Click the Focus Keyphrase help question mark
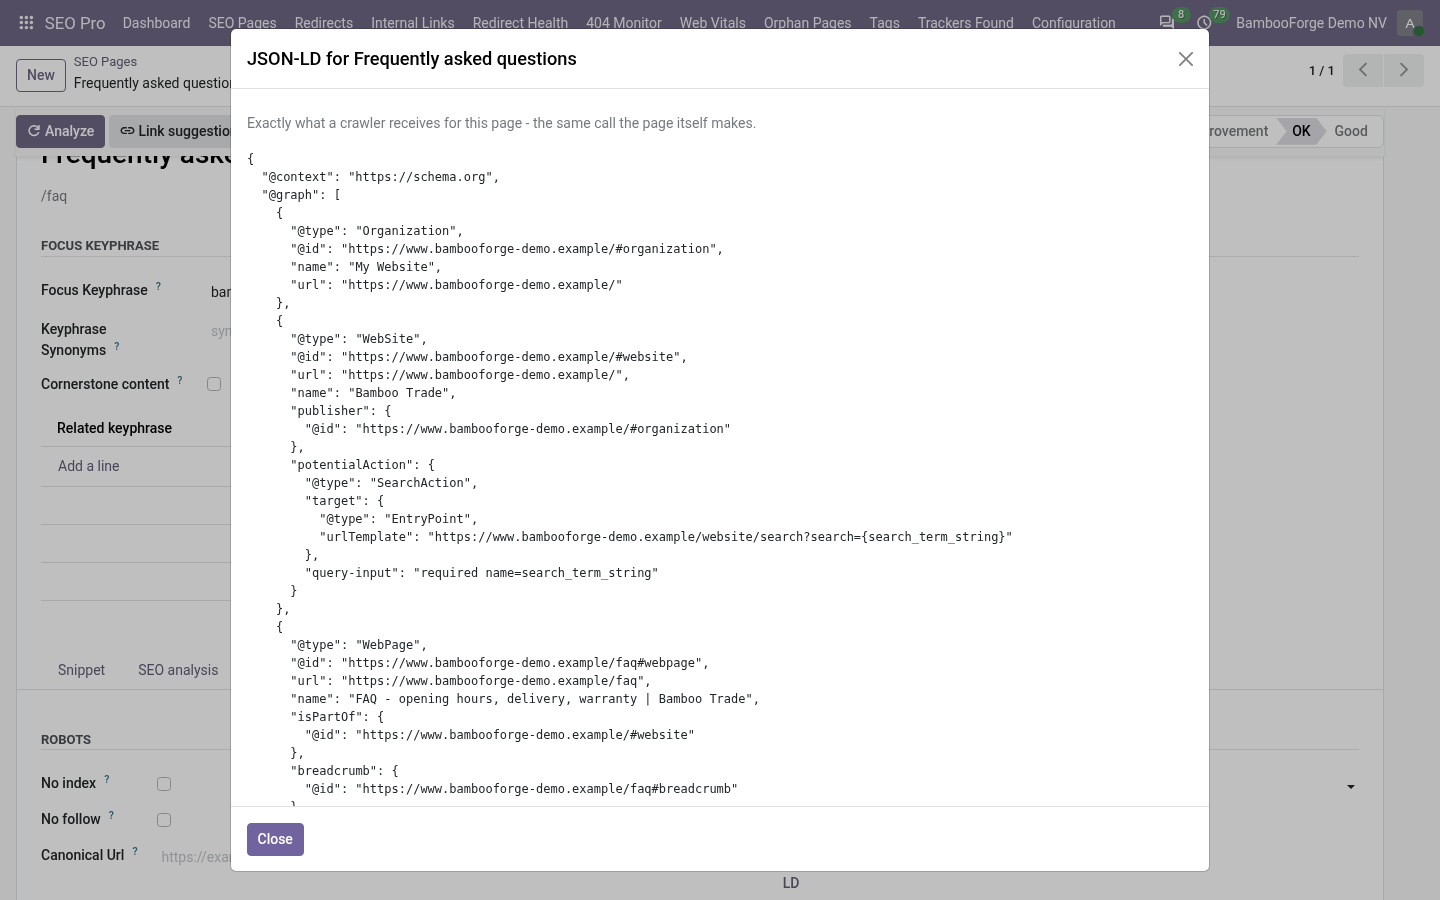 pyautogui.click(x=158, y=287)
